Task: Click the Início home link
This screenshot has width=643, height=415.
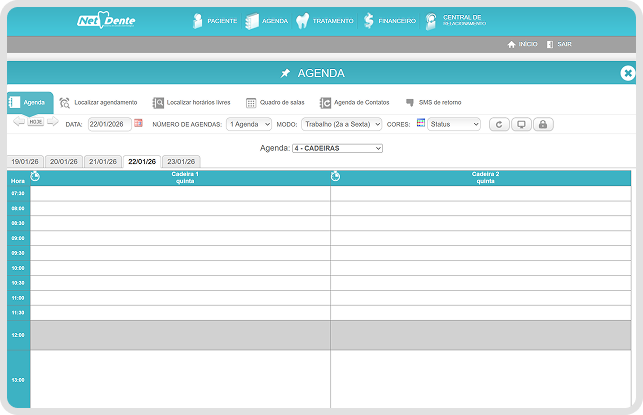Action: click(x=522, y=45)
